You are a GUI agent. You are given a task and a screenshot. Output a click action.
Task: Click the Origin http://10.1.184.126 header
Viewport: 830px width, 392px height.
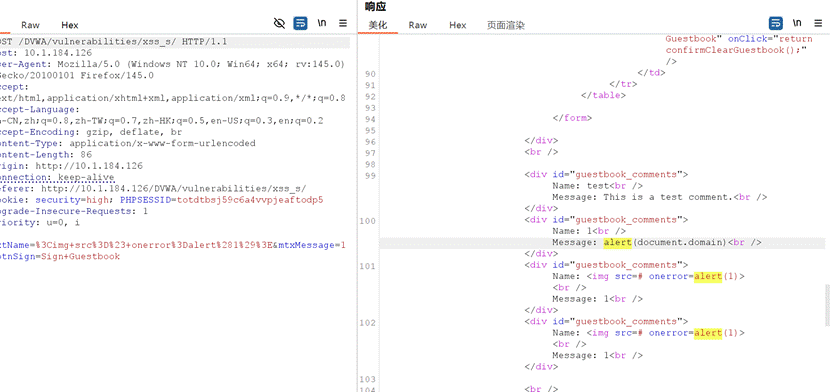(71, 166)
